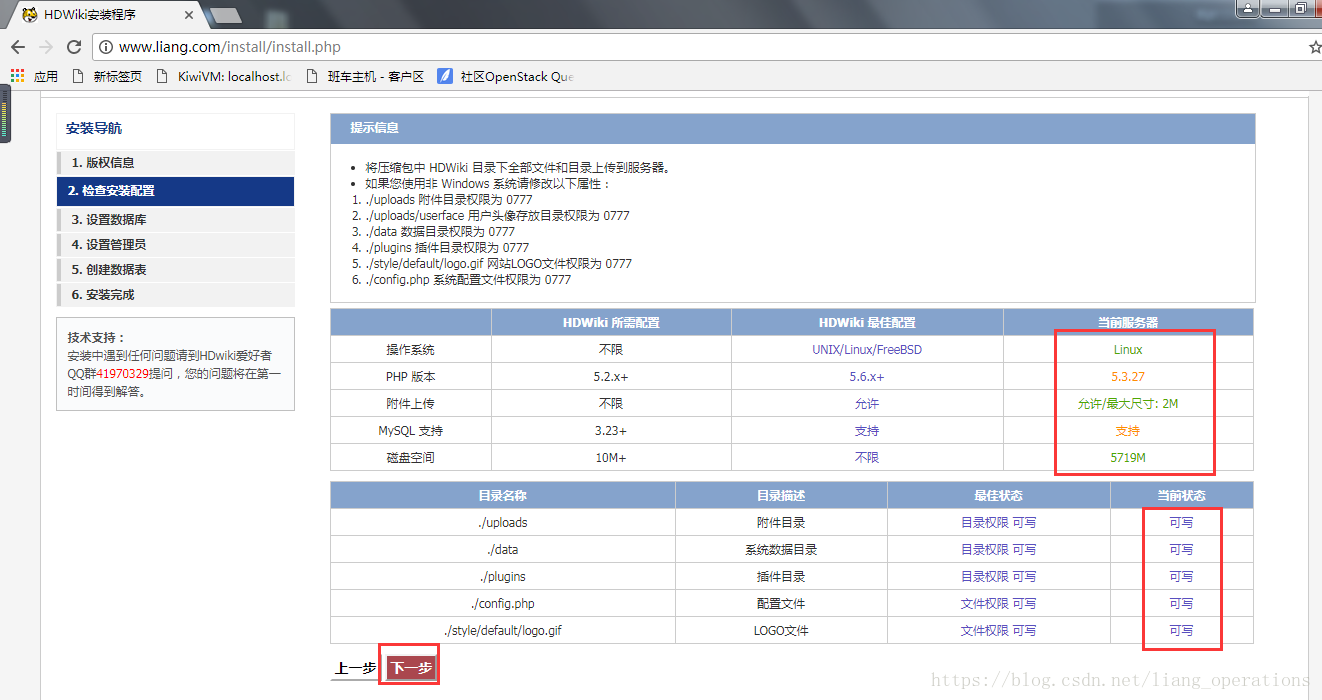Open the 新标签页 bookmark
1322x700 pixels.
[108, 76]
